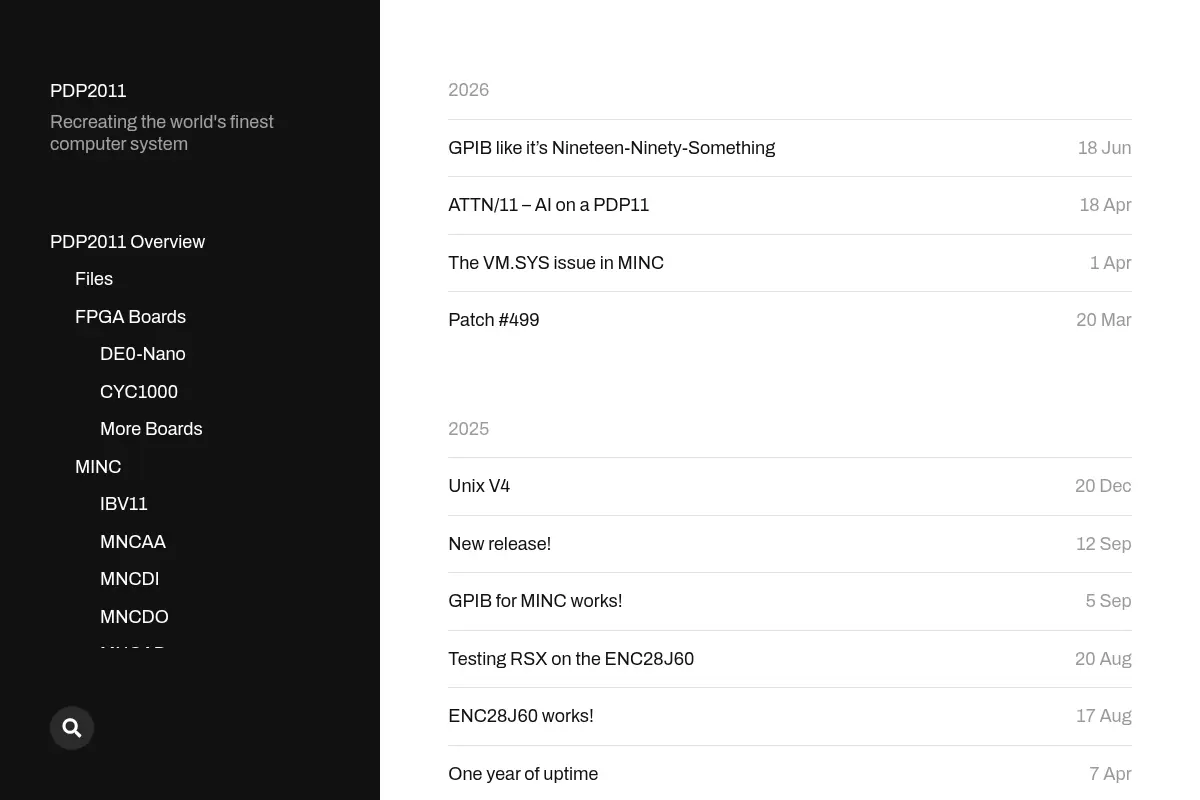Select More Boards in sidebar
This screenshot has width=1200, height=800.
point(151,429)
